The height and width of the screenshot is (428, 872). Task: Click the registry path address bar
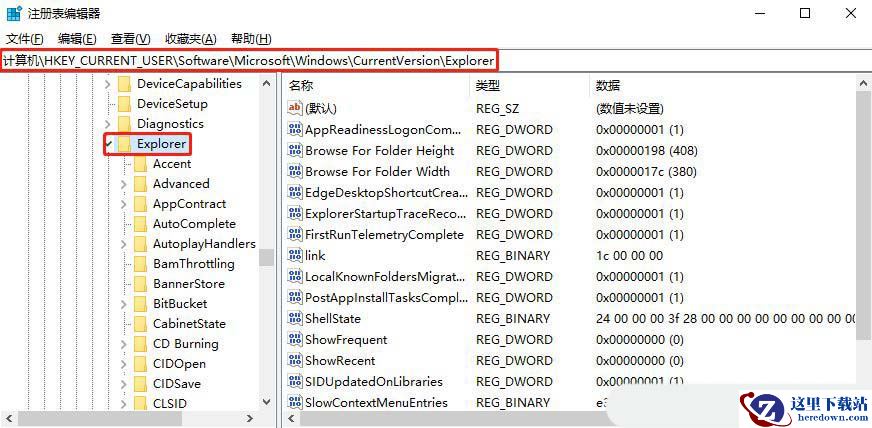point(436,61)
